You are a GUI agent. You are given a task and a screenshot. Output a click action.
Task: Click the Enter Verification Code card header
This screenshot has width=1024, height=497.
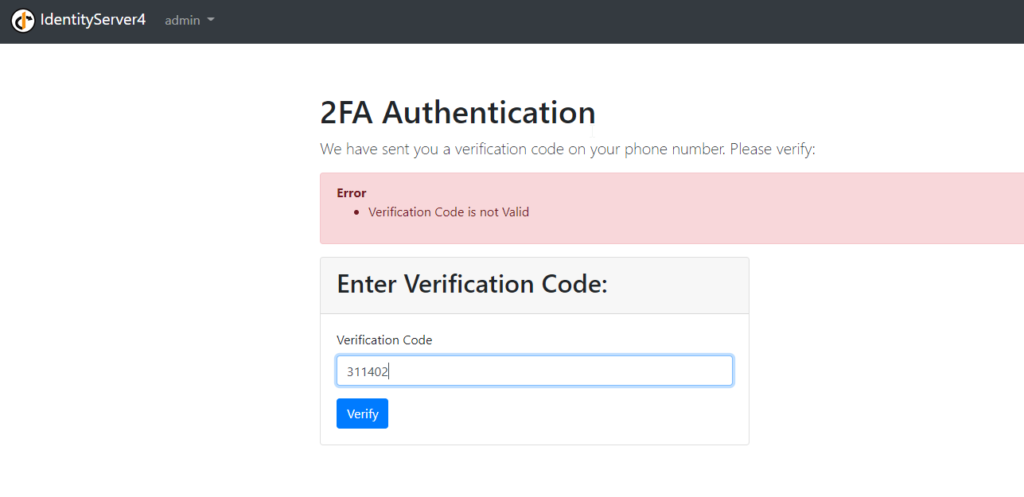tap(534, 285)
